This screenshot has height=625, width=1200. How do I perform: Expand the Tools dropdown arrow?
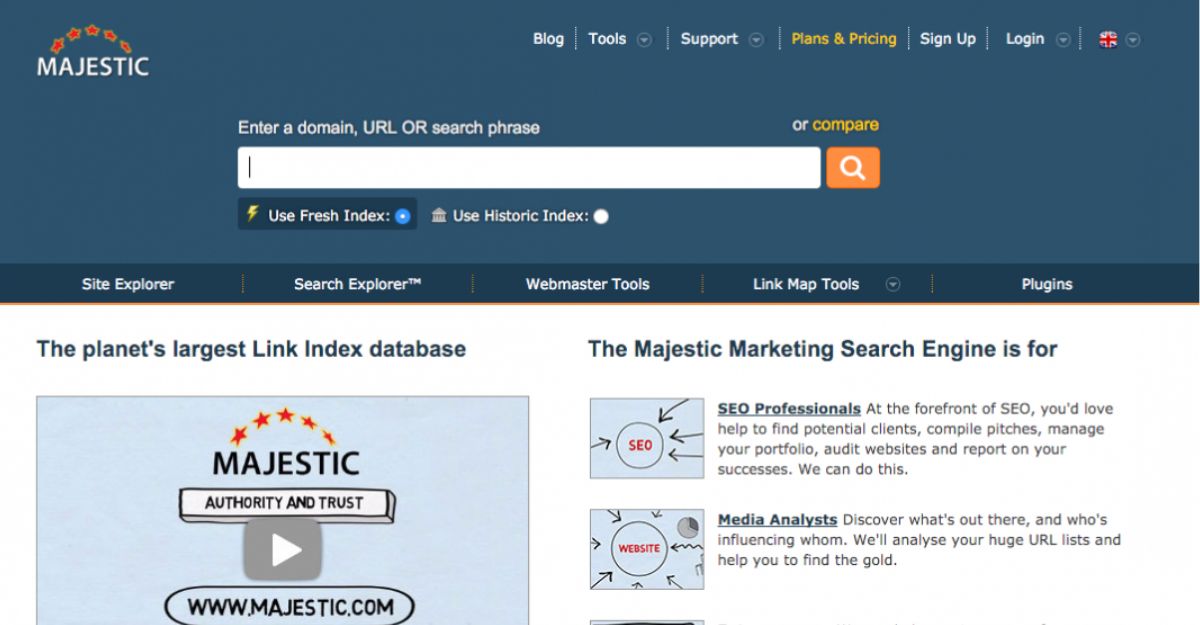pos(645,40)
